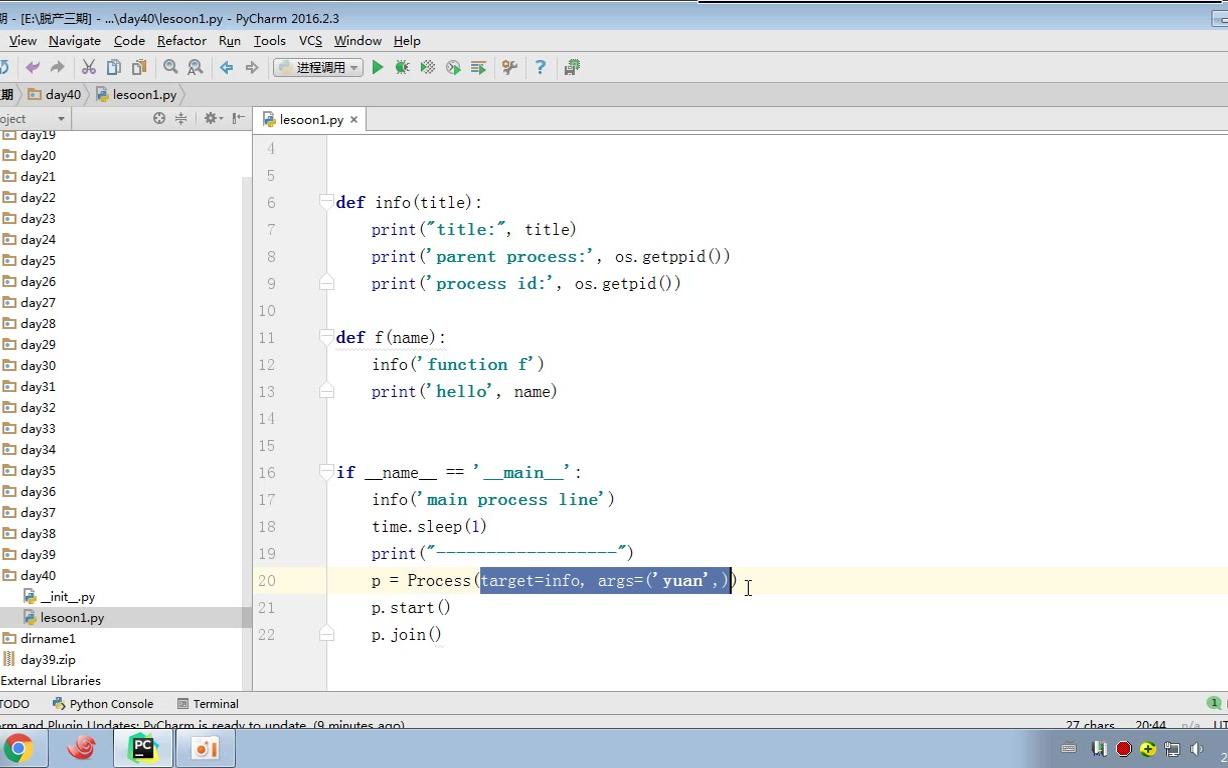The image size is (1228, 768).
Task: Toggle the fold arrow next to def f
Action: coord(325,337)
